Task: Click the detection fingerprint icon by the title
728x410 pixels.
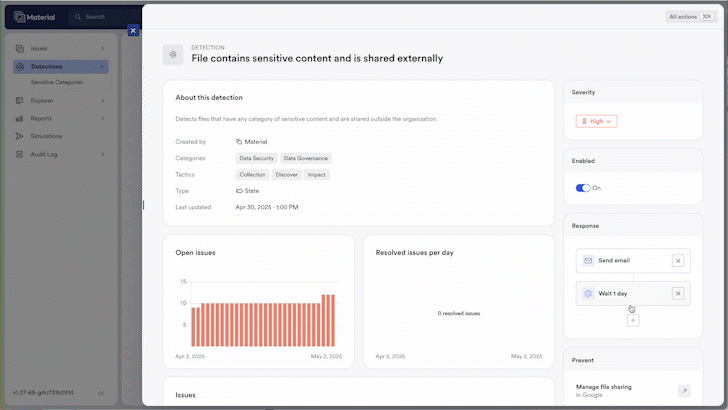Action: click(x=173, y=54)
